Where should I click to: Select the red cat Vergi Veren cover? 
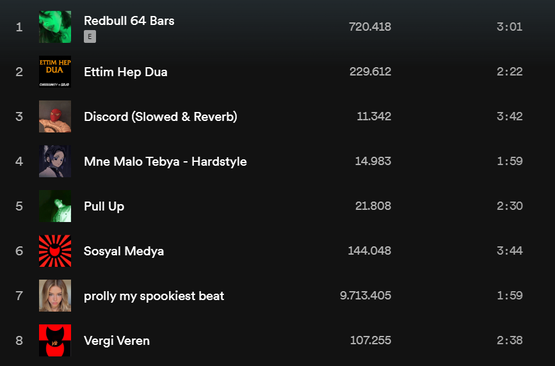click(x=55, y=341)
